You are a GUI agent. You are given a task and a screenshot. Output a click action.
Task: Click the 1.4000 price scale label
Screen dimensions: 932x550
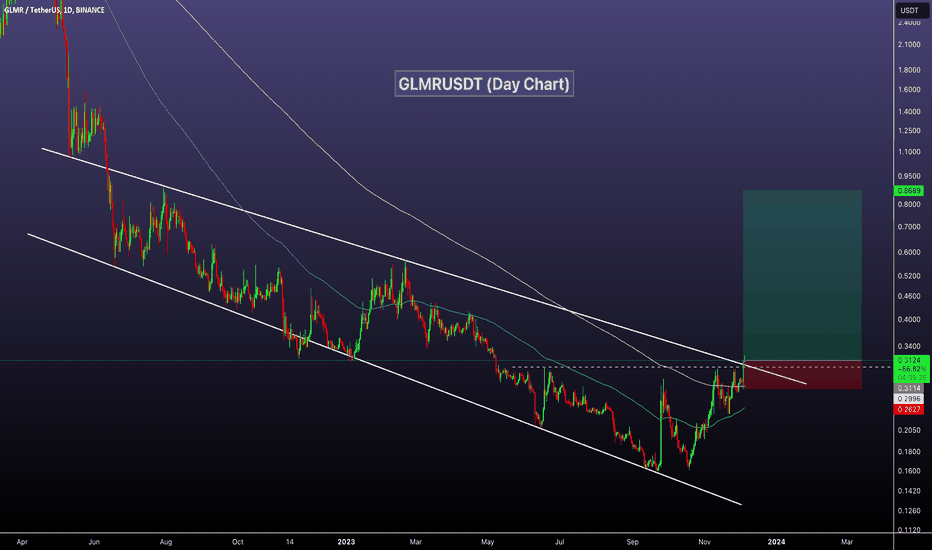tap(909, 112)
